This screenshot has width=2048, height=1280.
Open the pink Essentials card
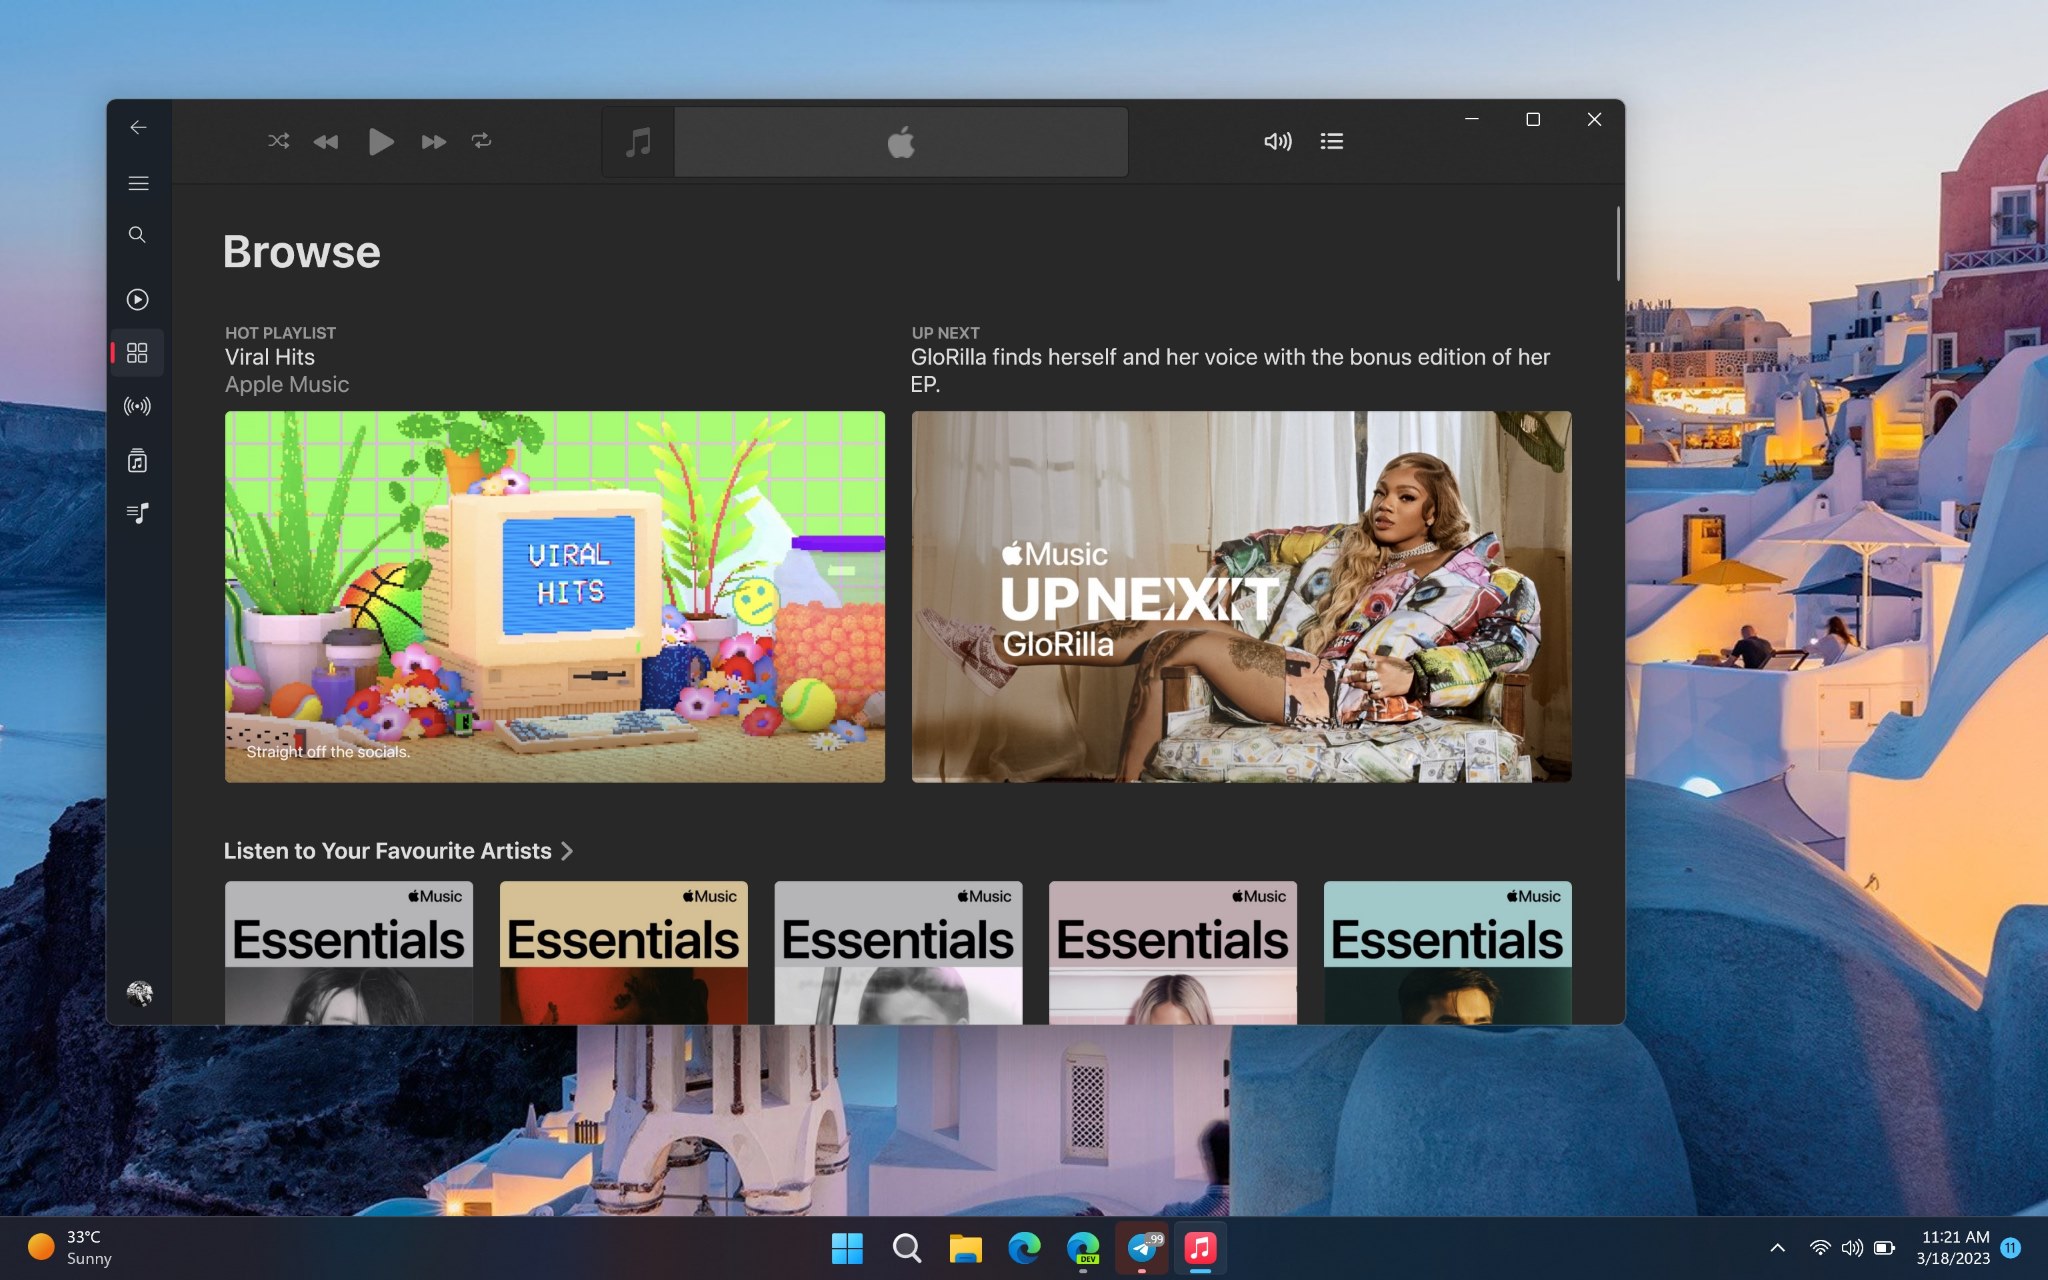[x=1173, y=952]
